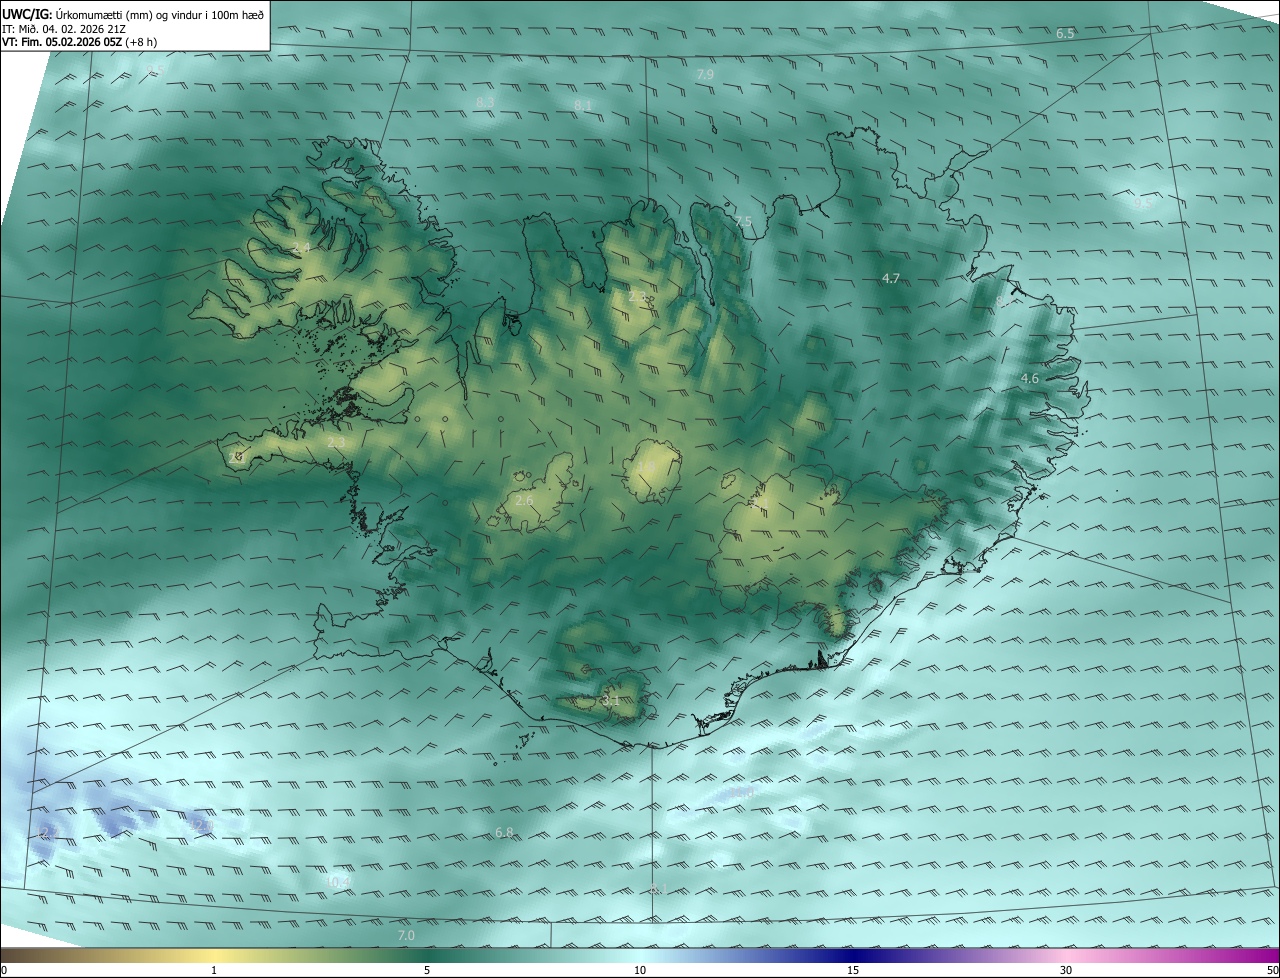Click the 30 tick label on the colour scale
This screenshot has height=978, width=1280.
coord(1066,970)
